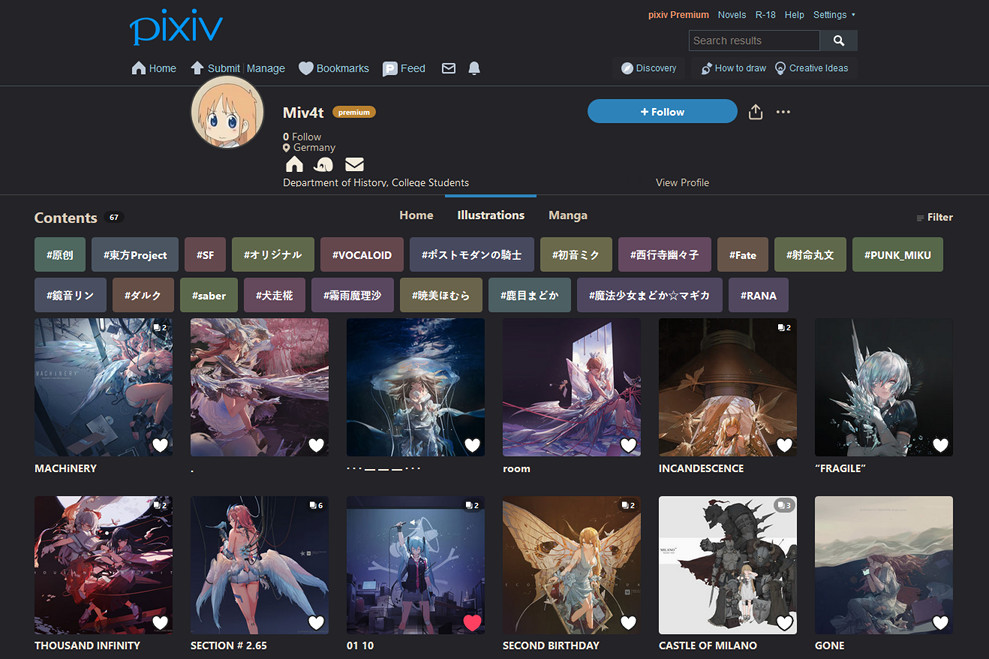Unlike the already-liked '01 10' artwork
The width and height of the screenshot is (989, 659).
point(471,622)
